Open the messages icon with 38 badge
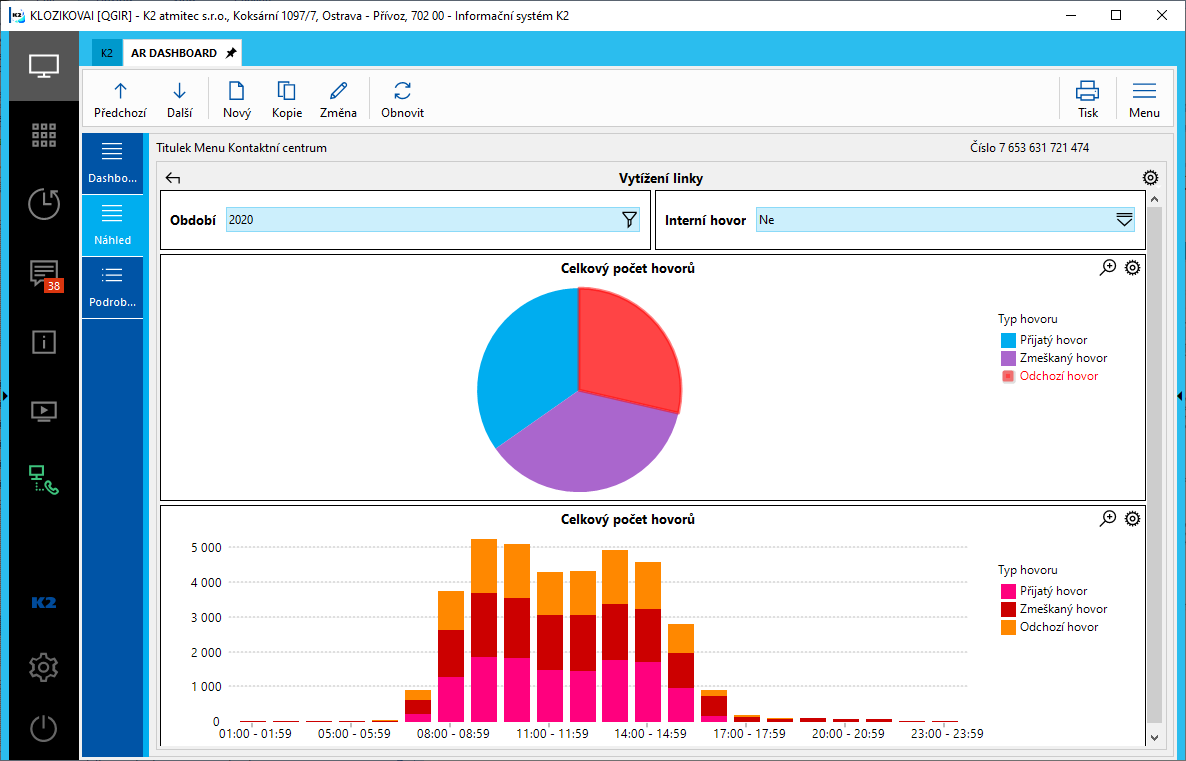 point(44,274)
